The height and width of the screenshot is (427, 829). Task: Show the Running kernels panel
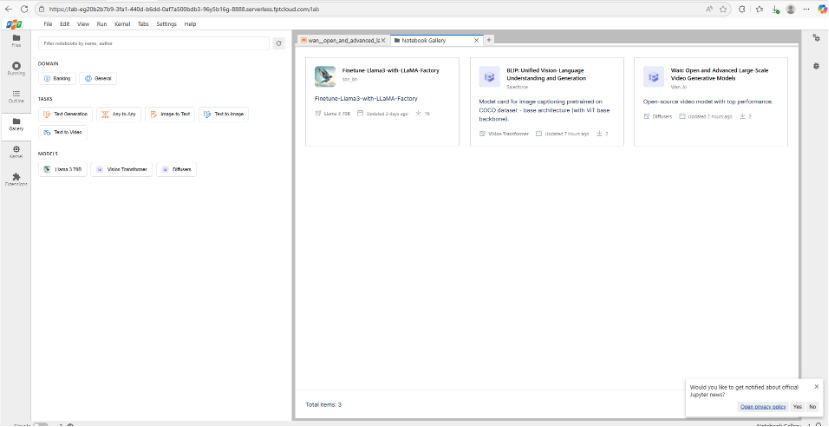pos(16,70)
